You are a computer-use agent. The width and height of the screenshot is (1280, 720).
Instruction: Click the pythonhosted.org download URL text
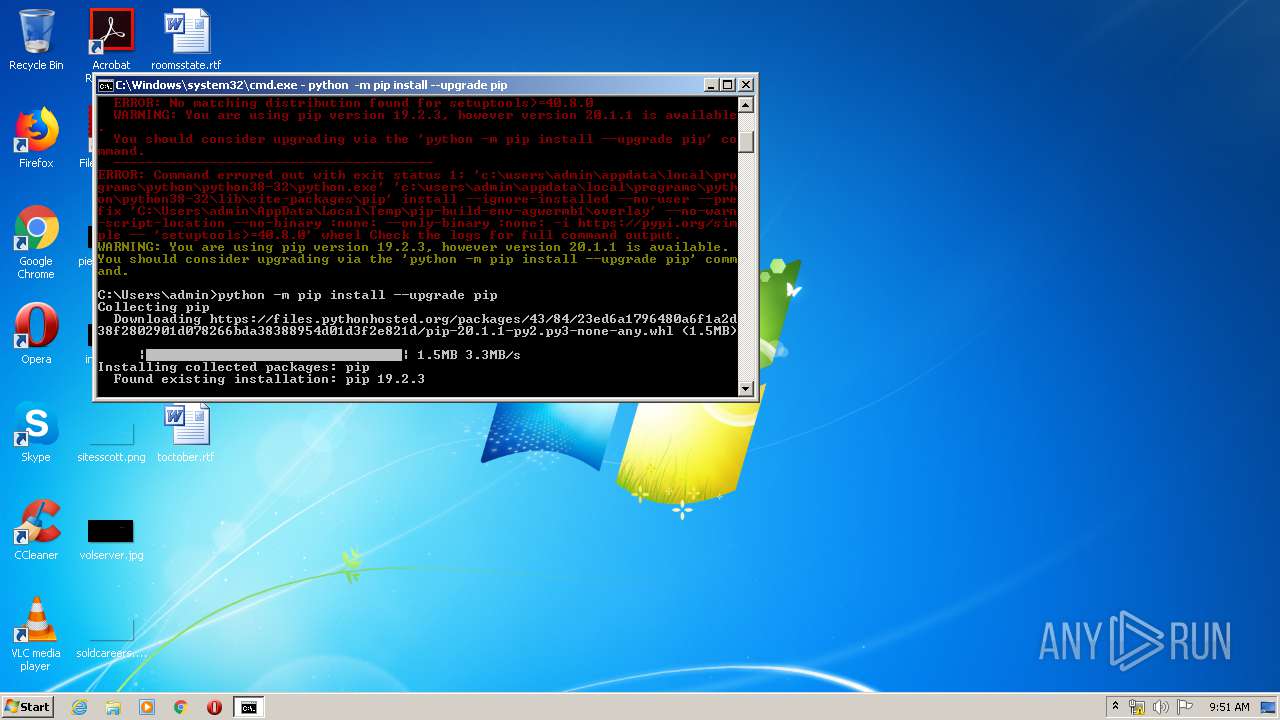[417, 325]
